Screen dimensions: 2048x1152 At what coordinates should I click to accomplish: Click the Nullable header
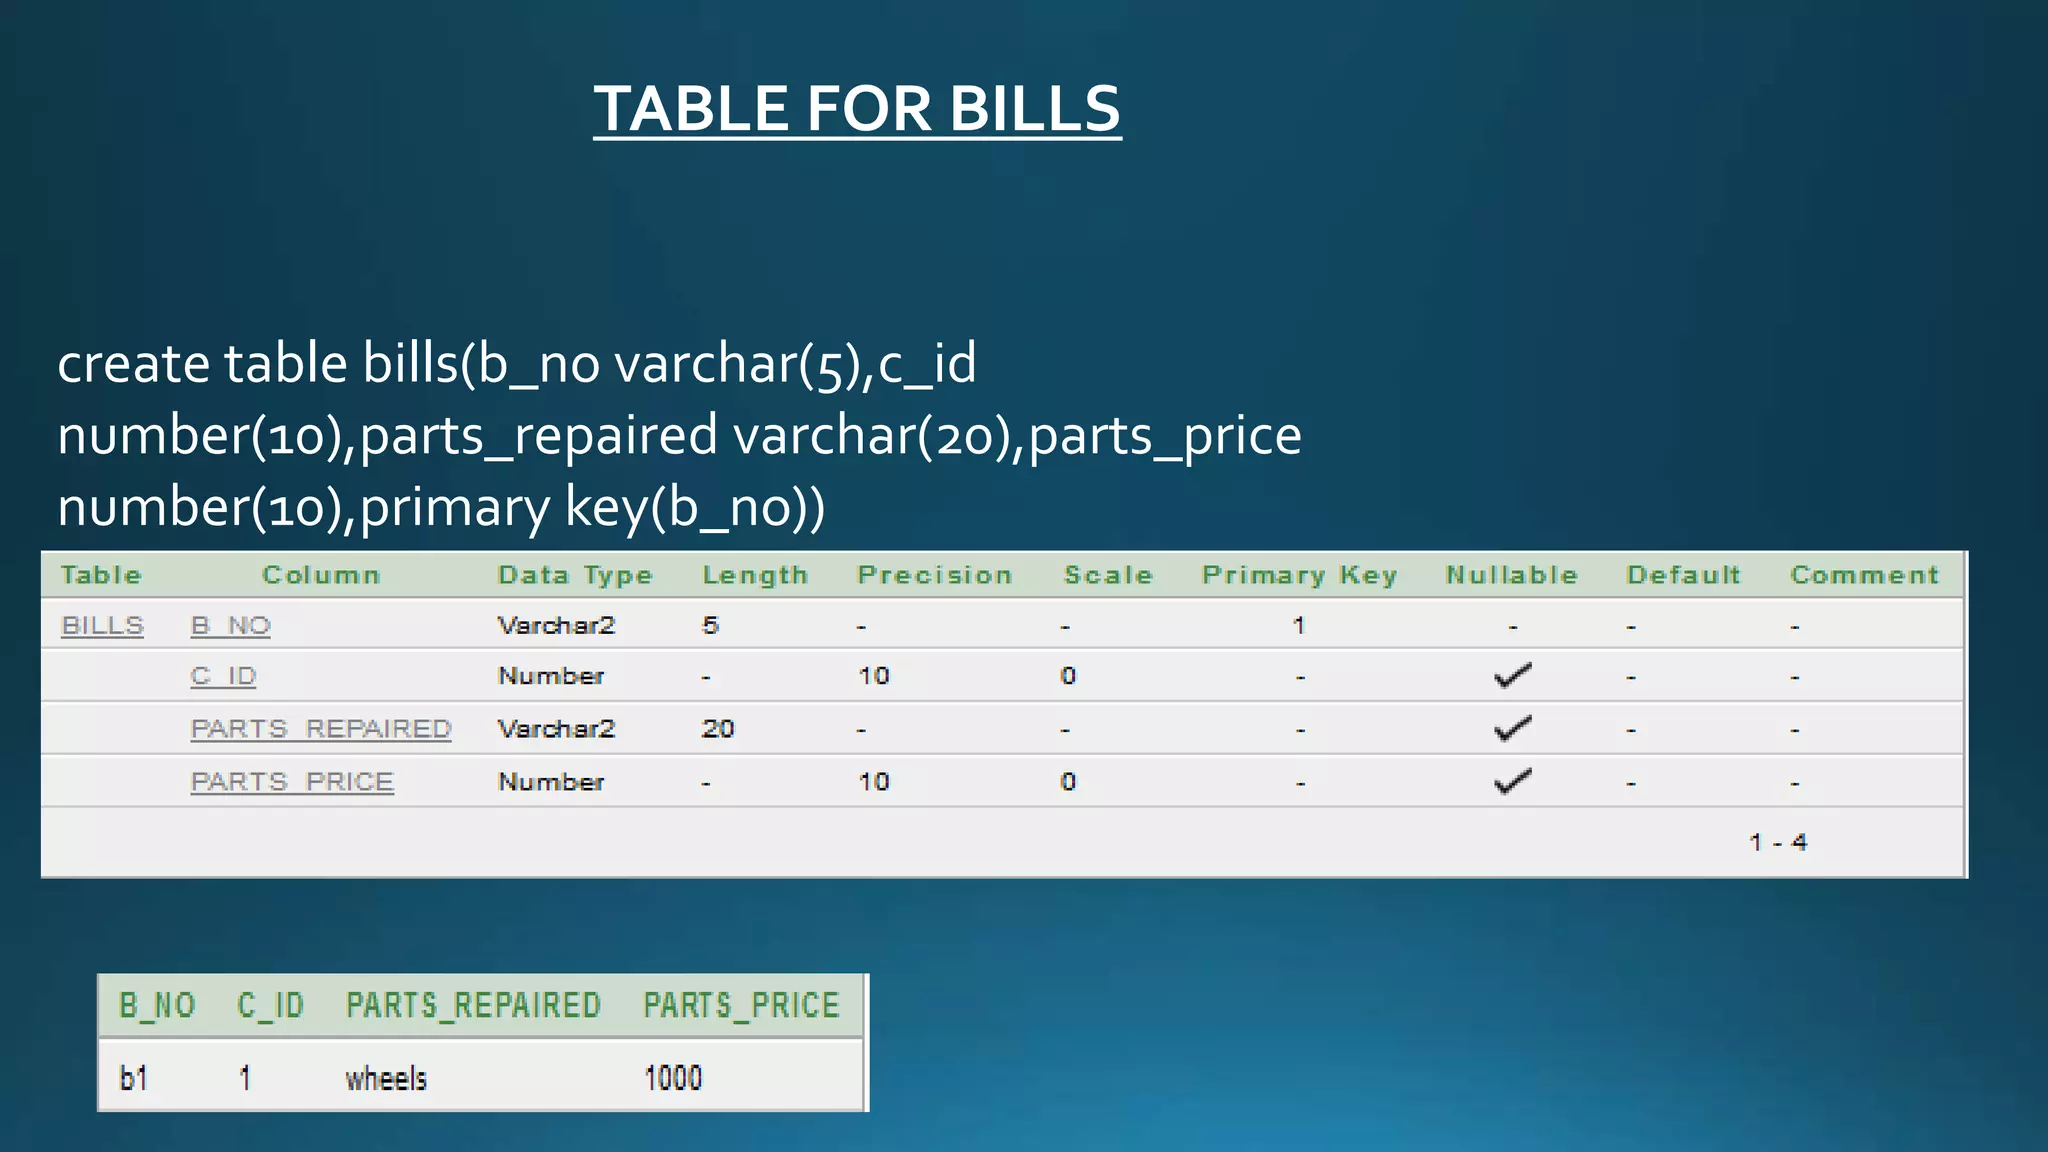[1511, 575]
